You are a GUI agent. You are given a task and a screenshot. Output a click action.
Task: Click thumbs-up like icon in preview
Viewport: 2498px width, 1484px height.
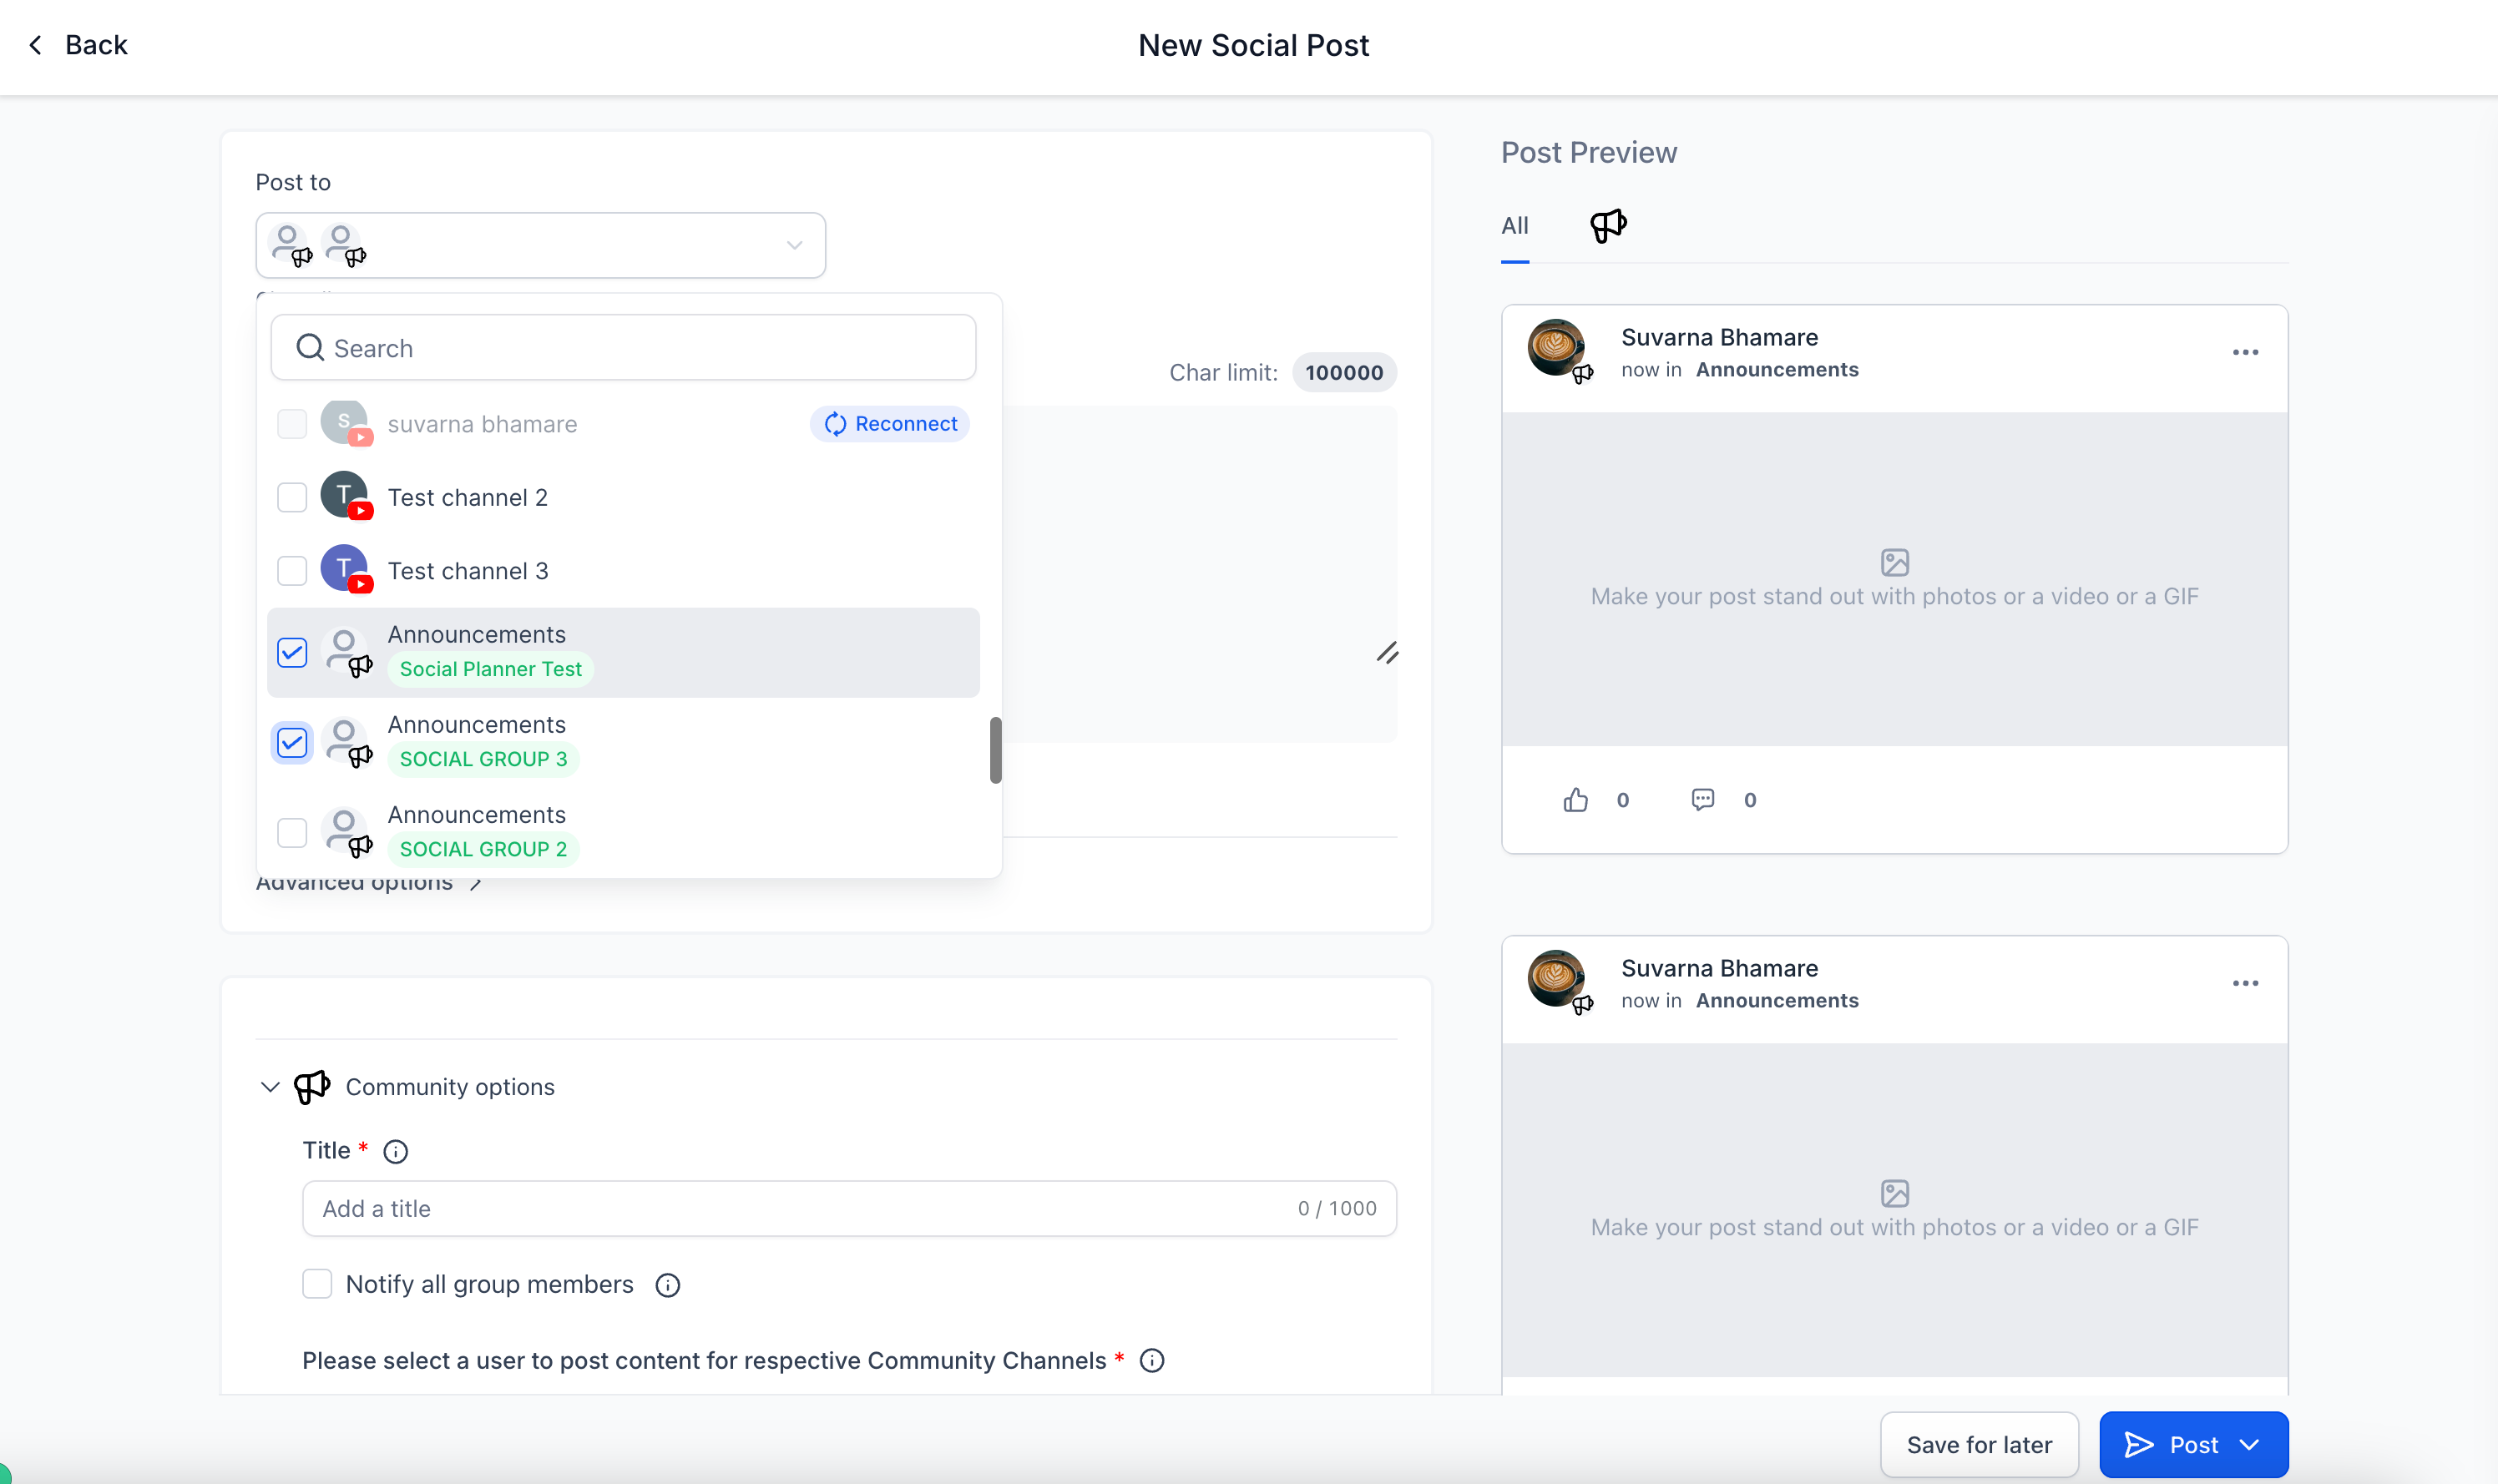coord(1576,800)
